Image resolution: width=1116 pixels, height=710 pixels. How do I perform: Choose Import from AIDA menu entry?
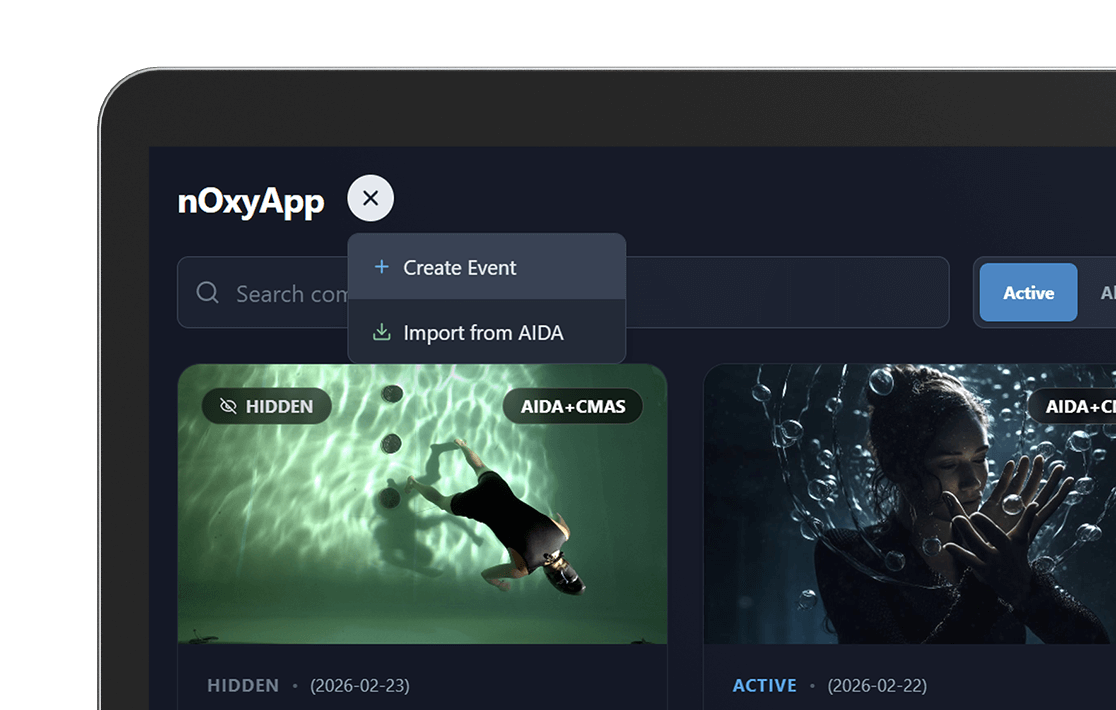pyautogui.click(x=486, y=332)
